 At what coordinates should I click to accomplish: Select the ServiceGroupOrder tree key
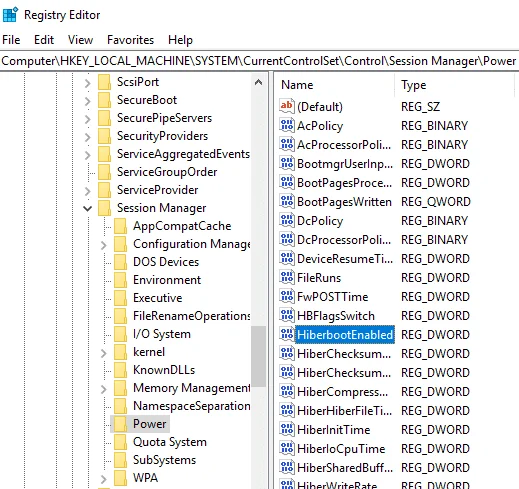click(167, 172)
